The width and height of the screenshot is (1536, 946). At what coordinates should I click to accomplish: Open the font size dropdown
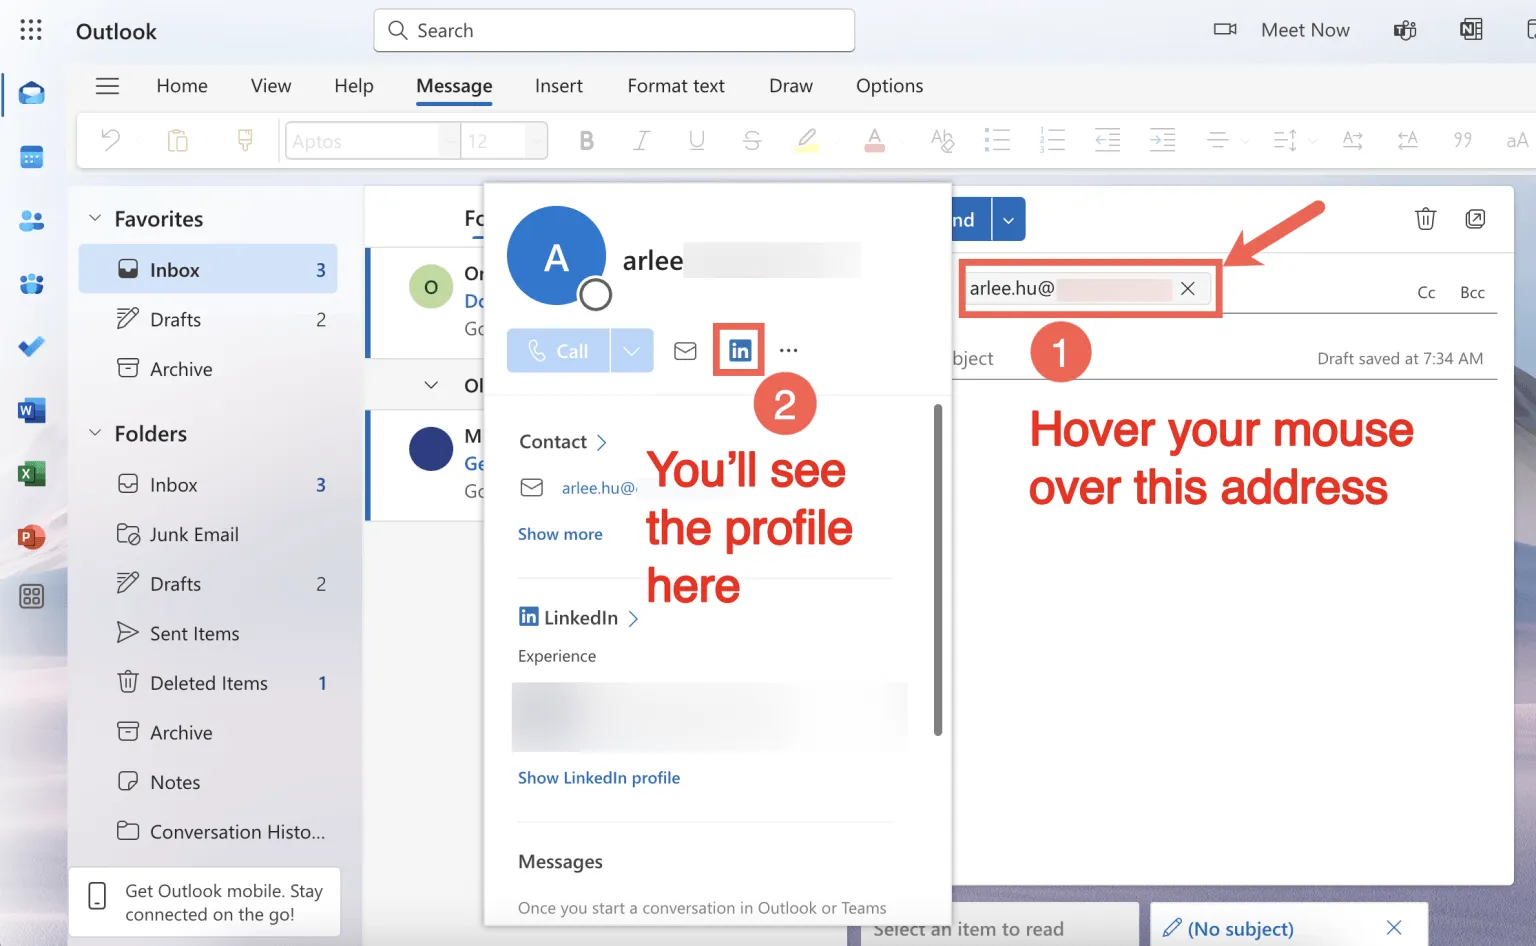point(536,140)
